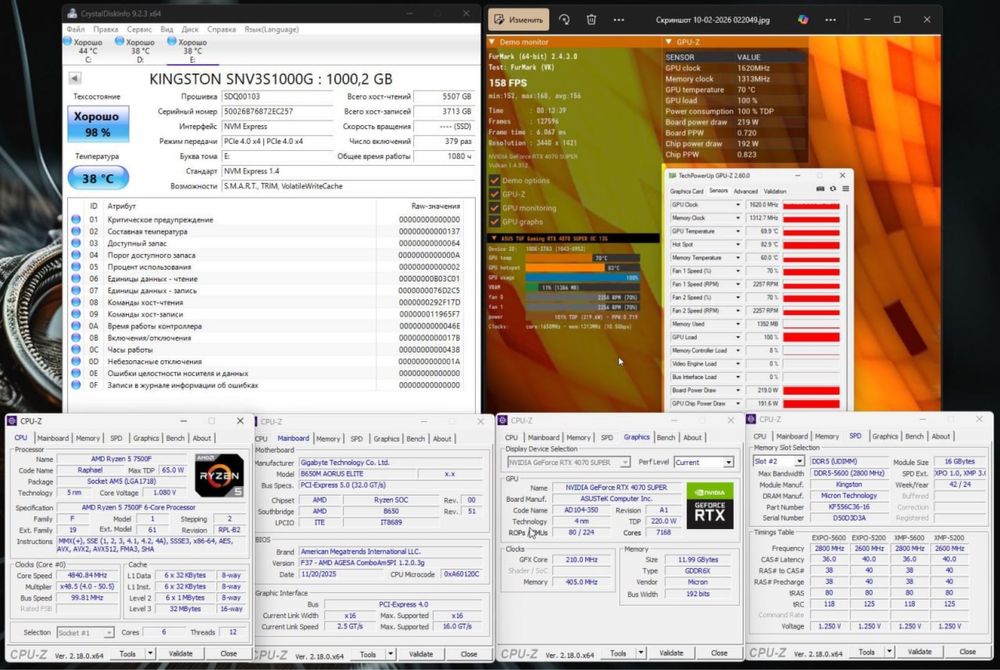Open the Hot Spot sensor dropdown arrow

pyautogui.click(x=738, y=244)
